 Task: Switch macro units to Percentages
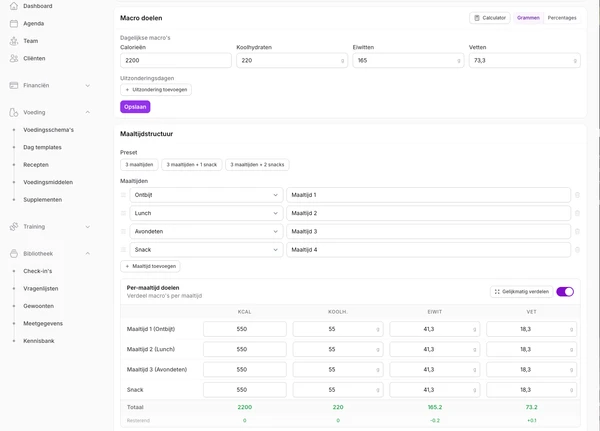point(562,18)
